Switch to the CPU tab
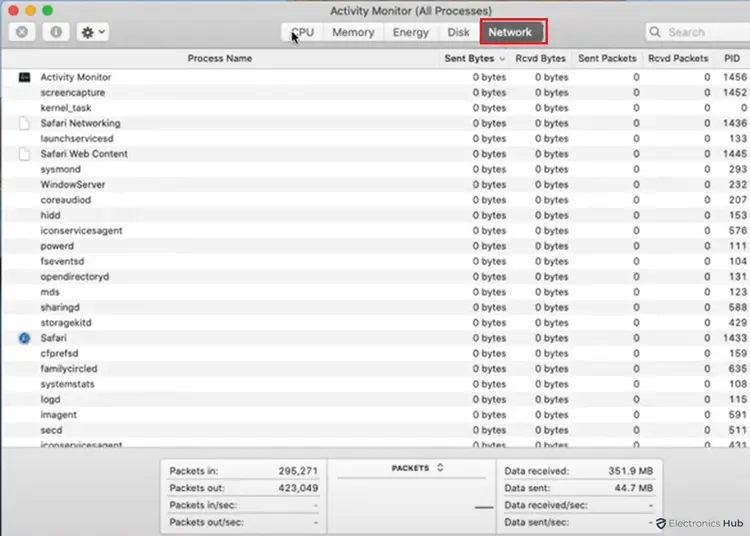 [303, 32]
